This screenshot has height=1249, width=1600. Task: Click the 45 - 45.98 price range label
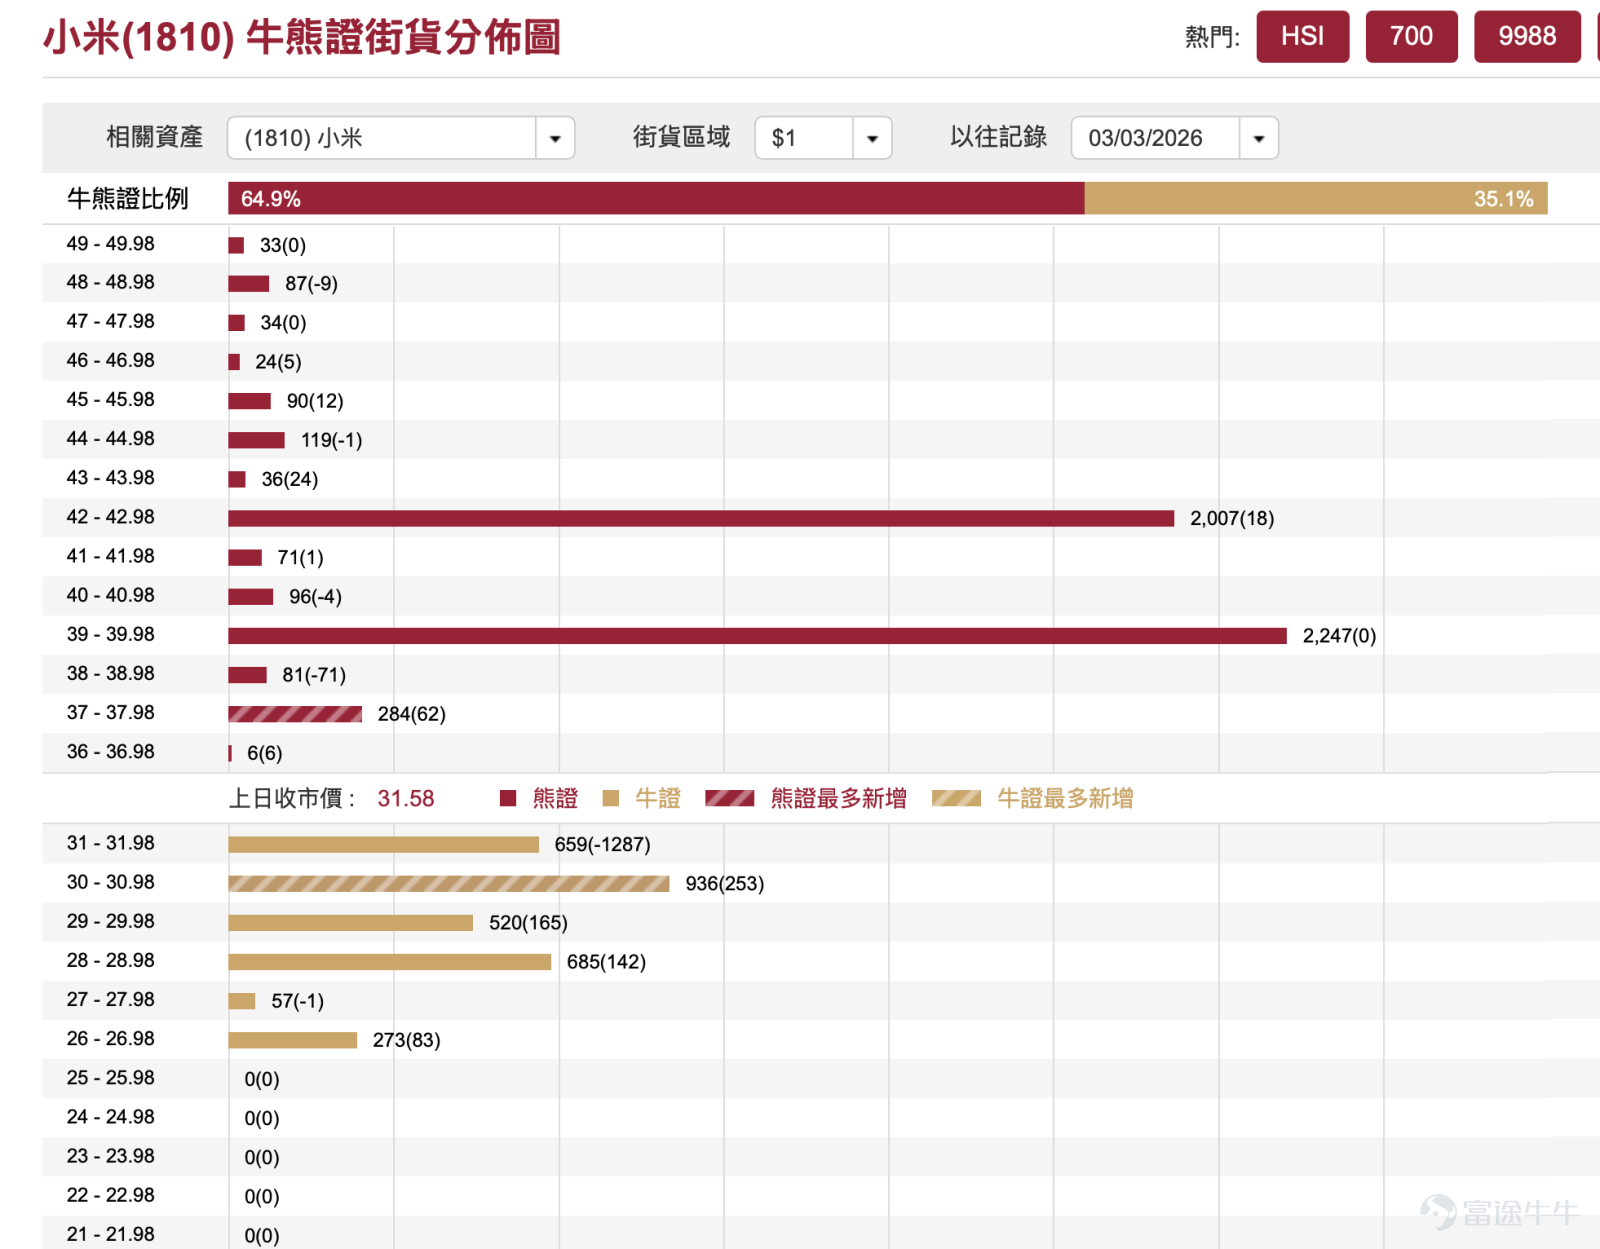(x=111, y=400)
